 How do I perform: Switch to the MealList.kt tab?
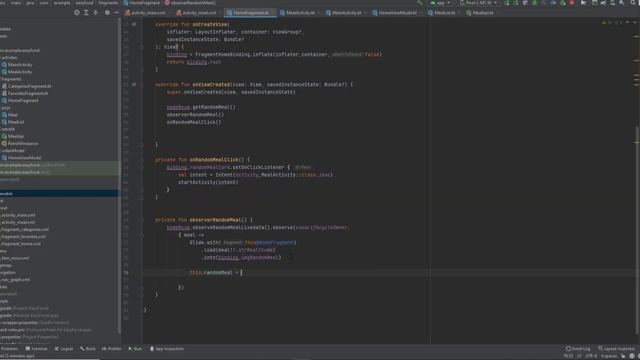pyautogui.click(x=444, y=13)
